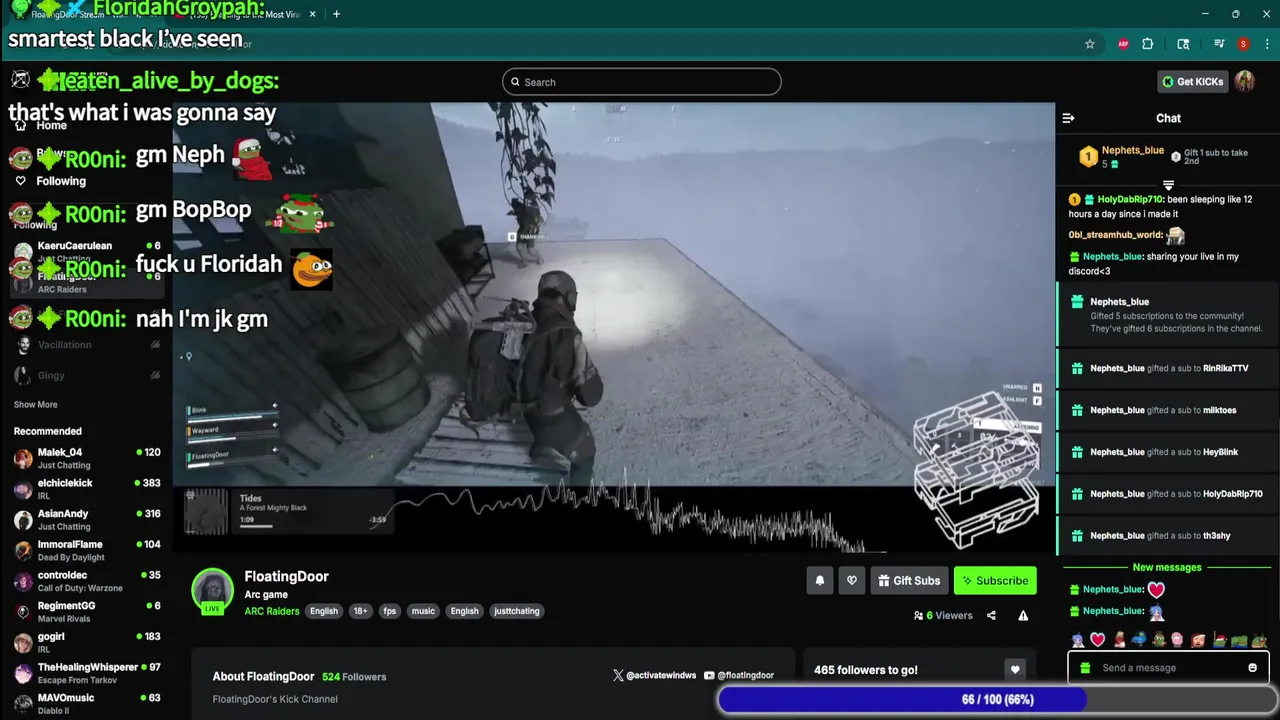The width and height of the screenshot is (1280, 720).
Task: Open KaeruCaerulean's channel in Following
Action: pyautogui.click(x=88, y=251)
